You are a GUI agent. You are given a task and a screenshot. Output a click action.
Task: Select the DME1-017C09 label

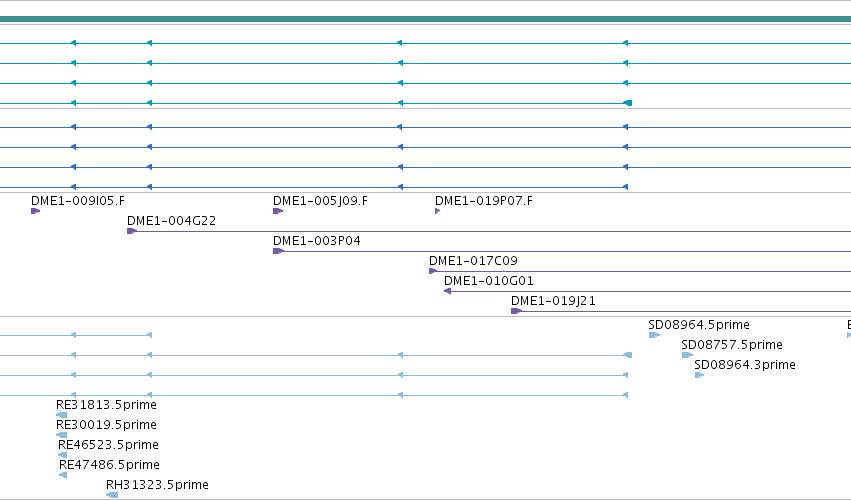[x=473, y=261]
